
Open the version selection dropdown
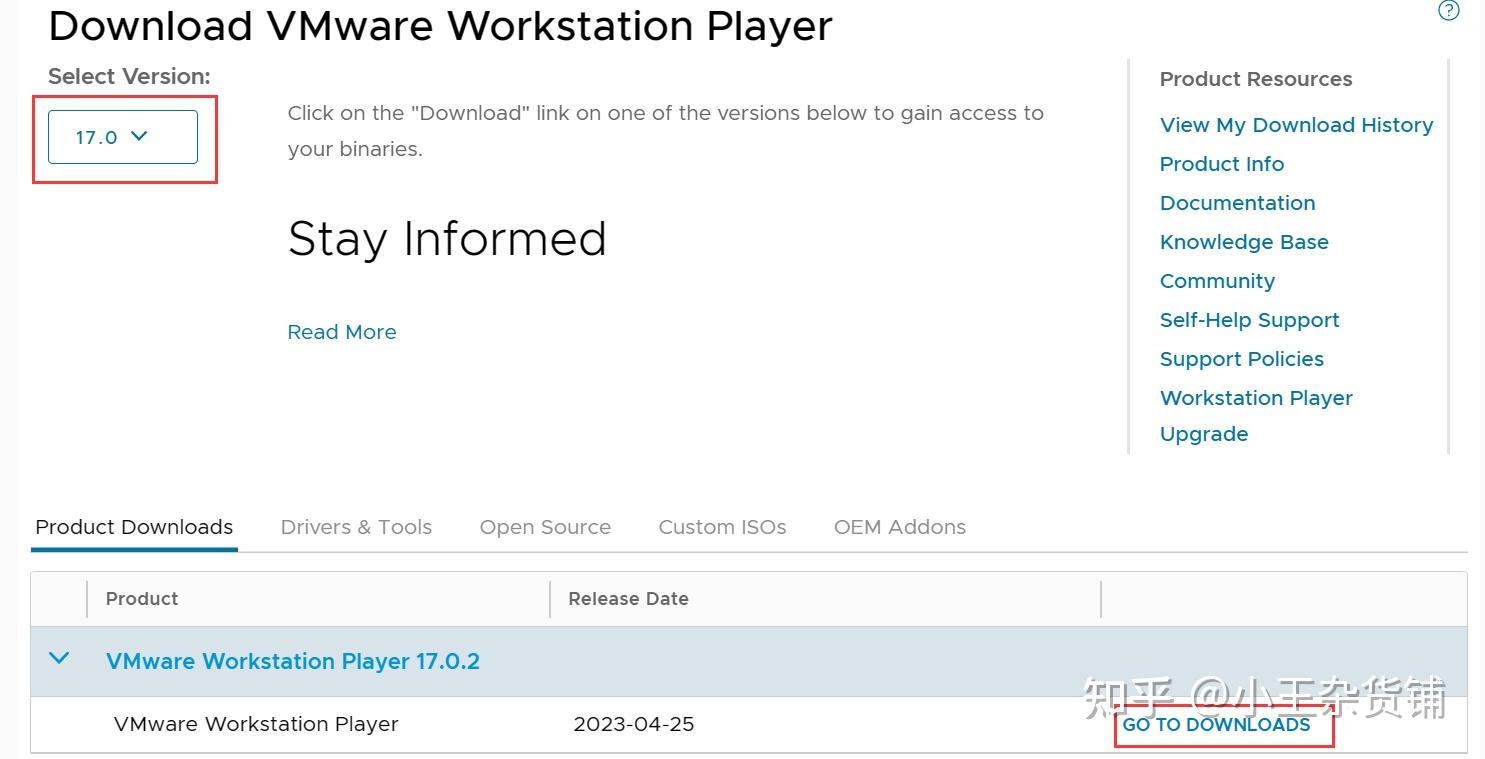tap(122, 137)
